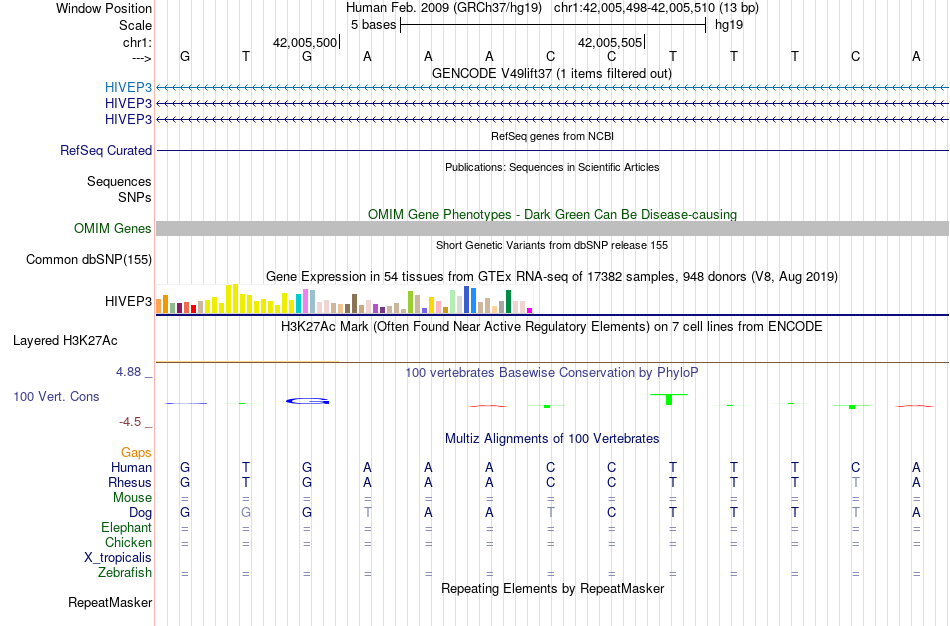Click the 42,005,505 ruler position marker
The width and height of the screenshot is (950, 626).
[611, 42]
